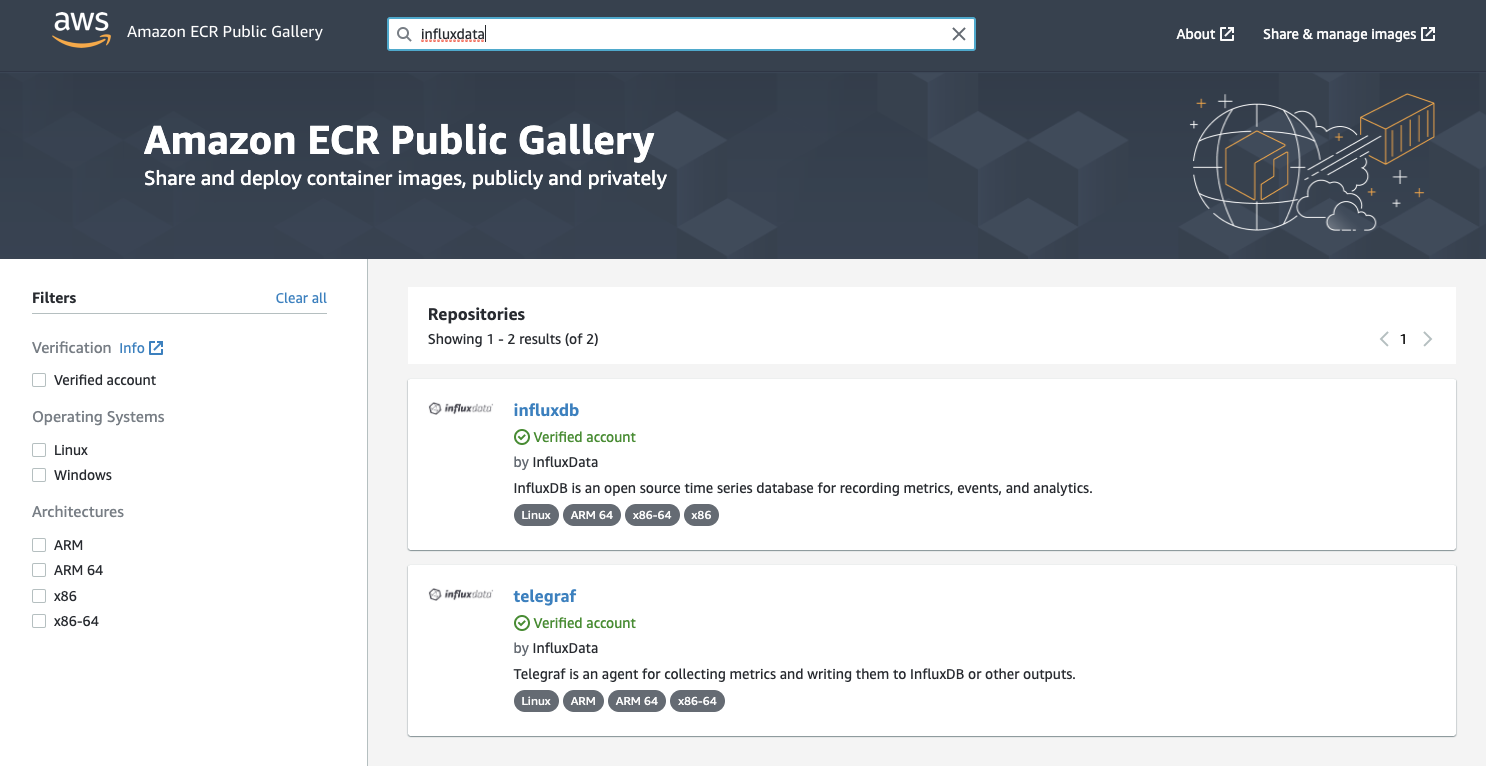Viewport: 1486px width, 766px height.
Task: Tick the ARM architecture checkbox
Action: [x=39, y=545]
